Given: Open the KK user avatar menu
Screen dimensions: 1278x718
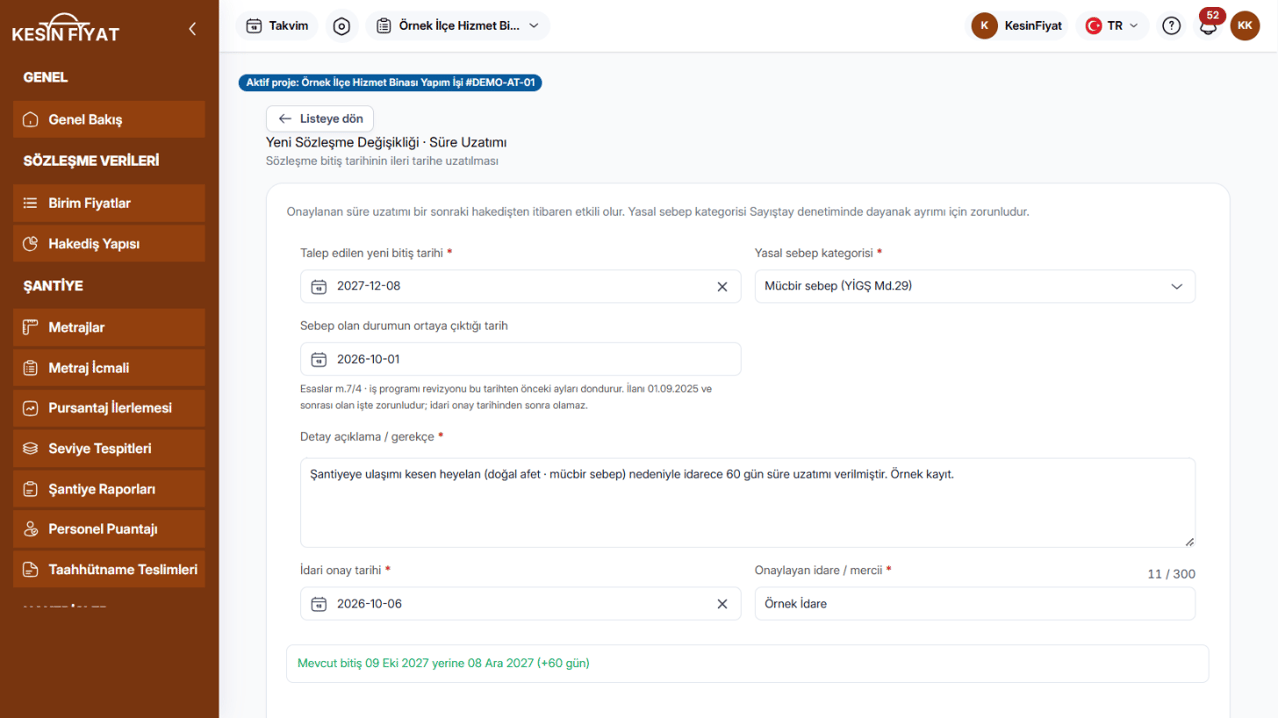Looking at the screenshot, I should pos(1245,26).
